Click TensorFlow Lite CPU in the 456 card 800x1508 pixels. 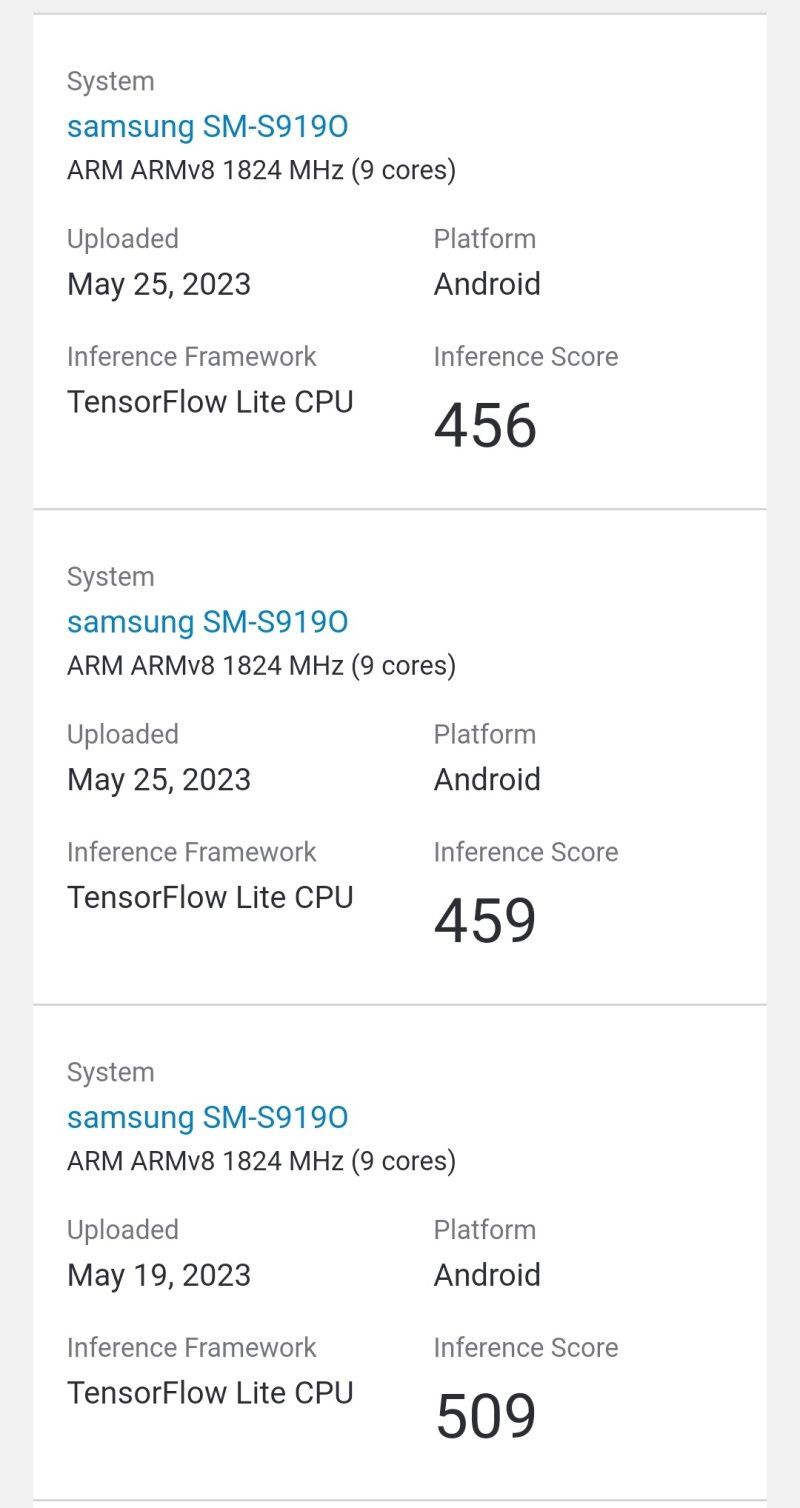(x=210, y=402)
